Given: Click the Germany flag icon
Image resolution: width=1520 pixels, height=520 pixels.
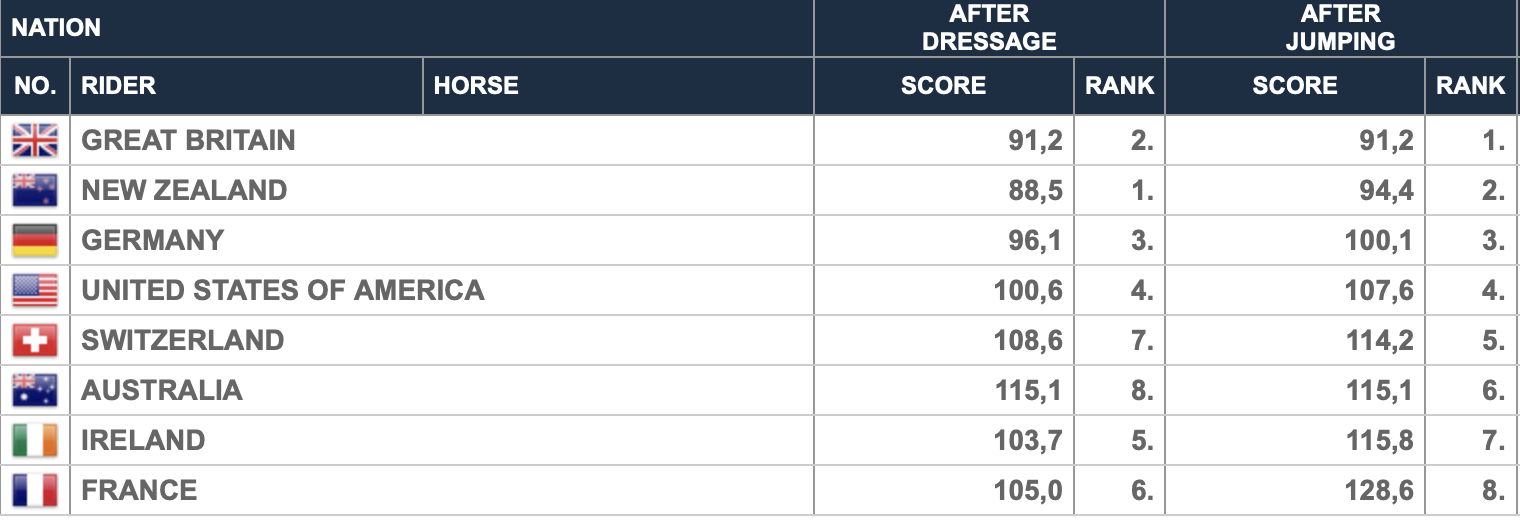Looking at the screenshot, I should (x=35, y=240).
